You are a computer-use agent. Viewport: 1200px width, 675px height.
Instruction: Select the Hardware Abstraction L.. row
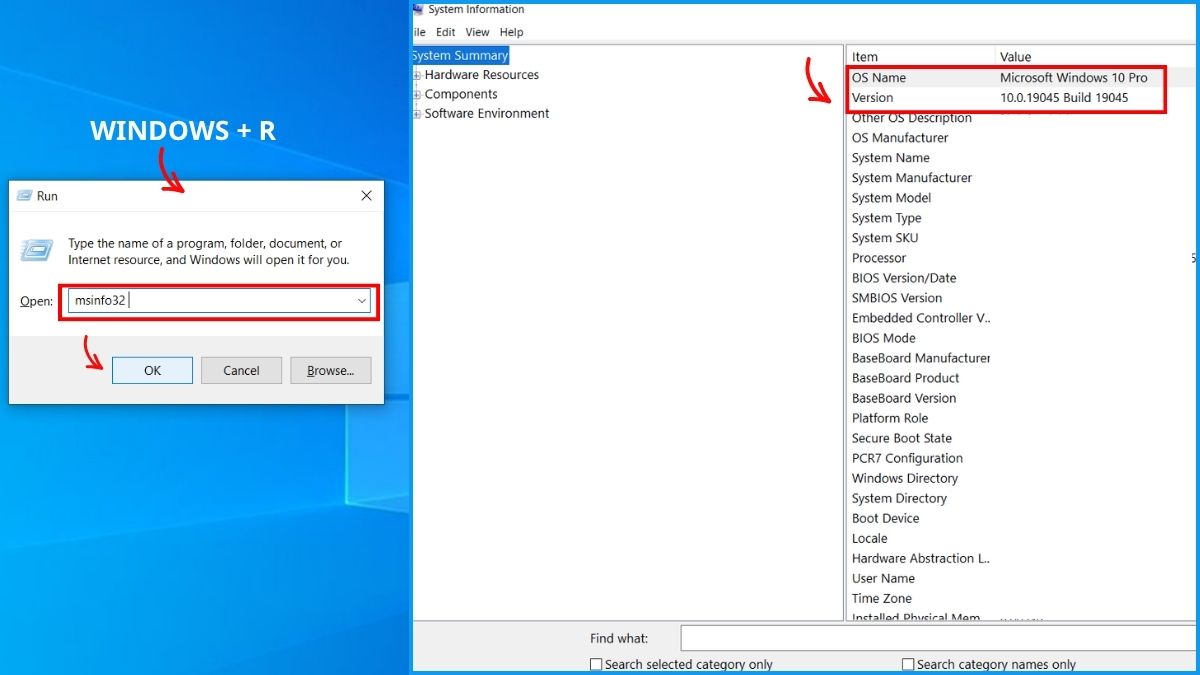coord(1022,558)
